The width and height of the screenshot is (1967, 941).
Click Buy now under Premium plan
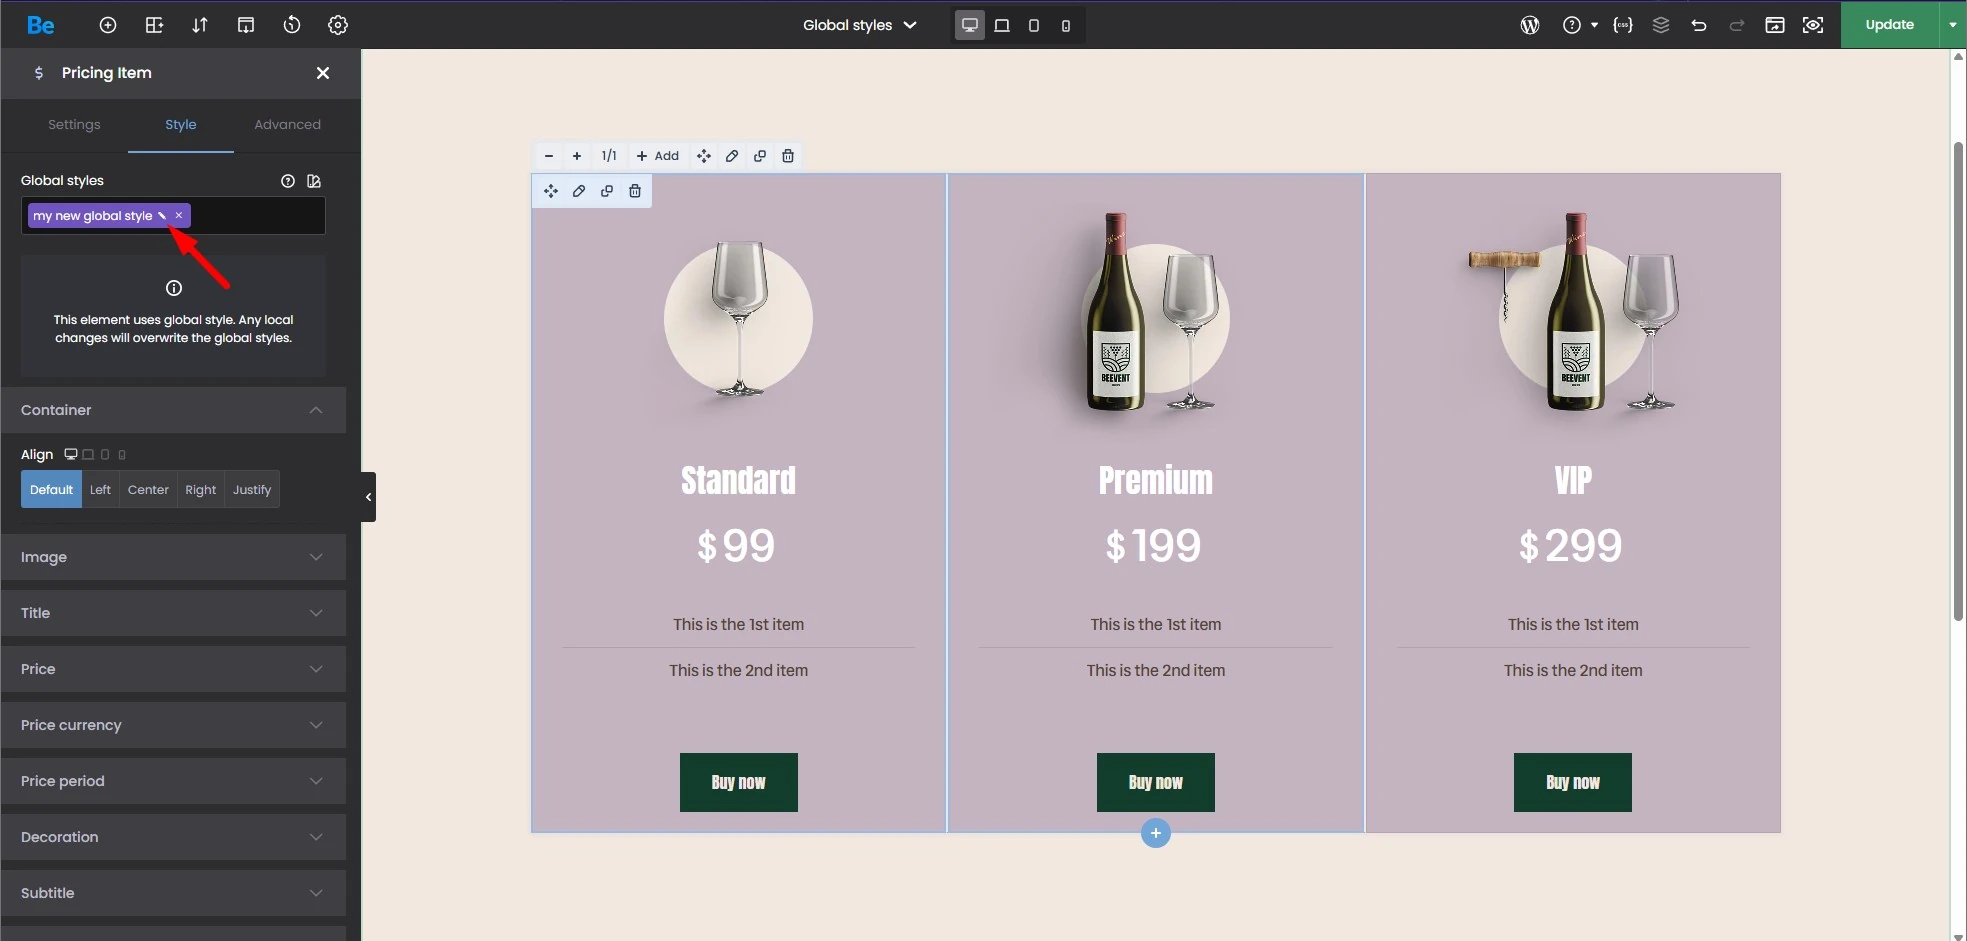pyautogui.click(x=1155, y=782)
